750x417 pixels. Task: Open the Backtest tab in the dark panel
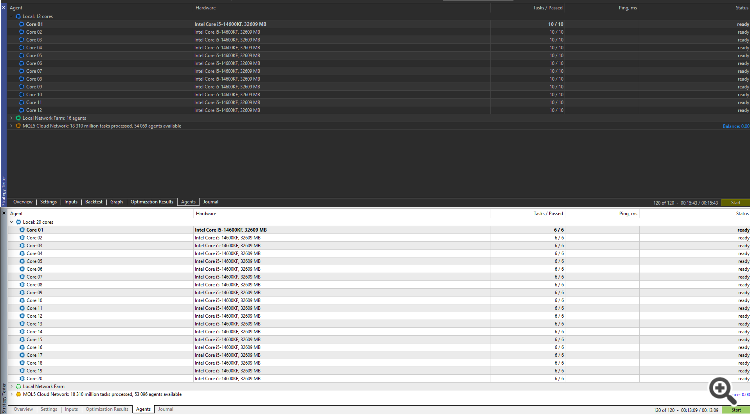tap(94, 202)
